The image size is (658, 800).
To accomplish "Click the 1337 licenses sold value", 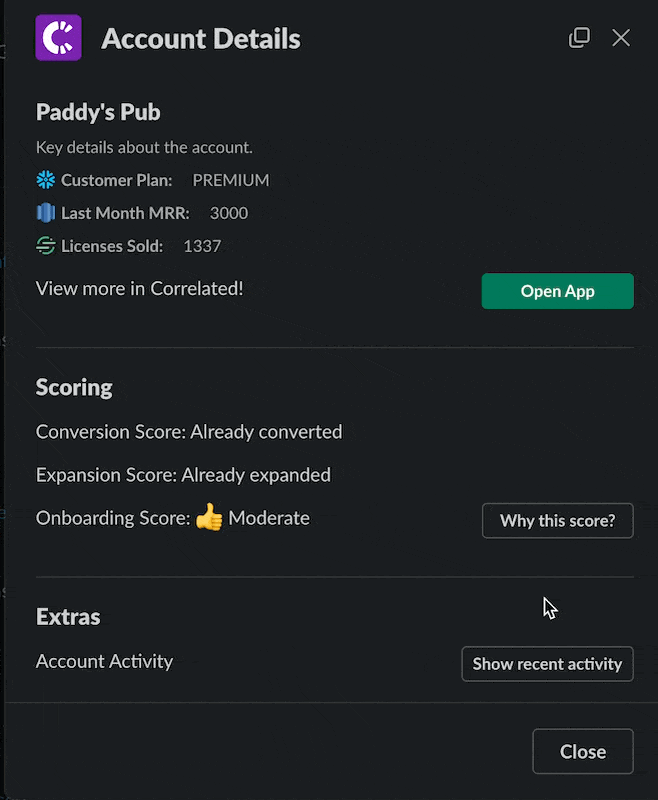I will coord(202,246).
